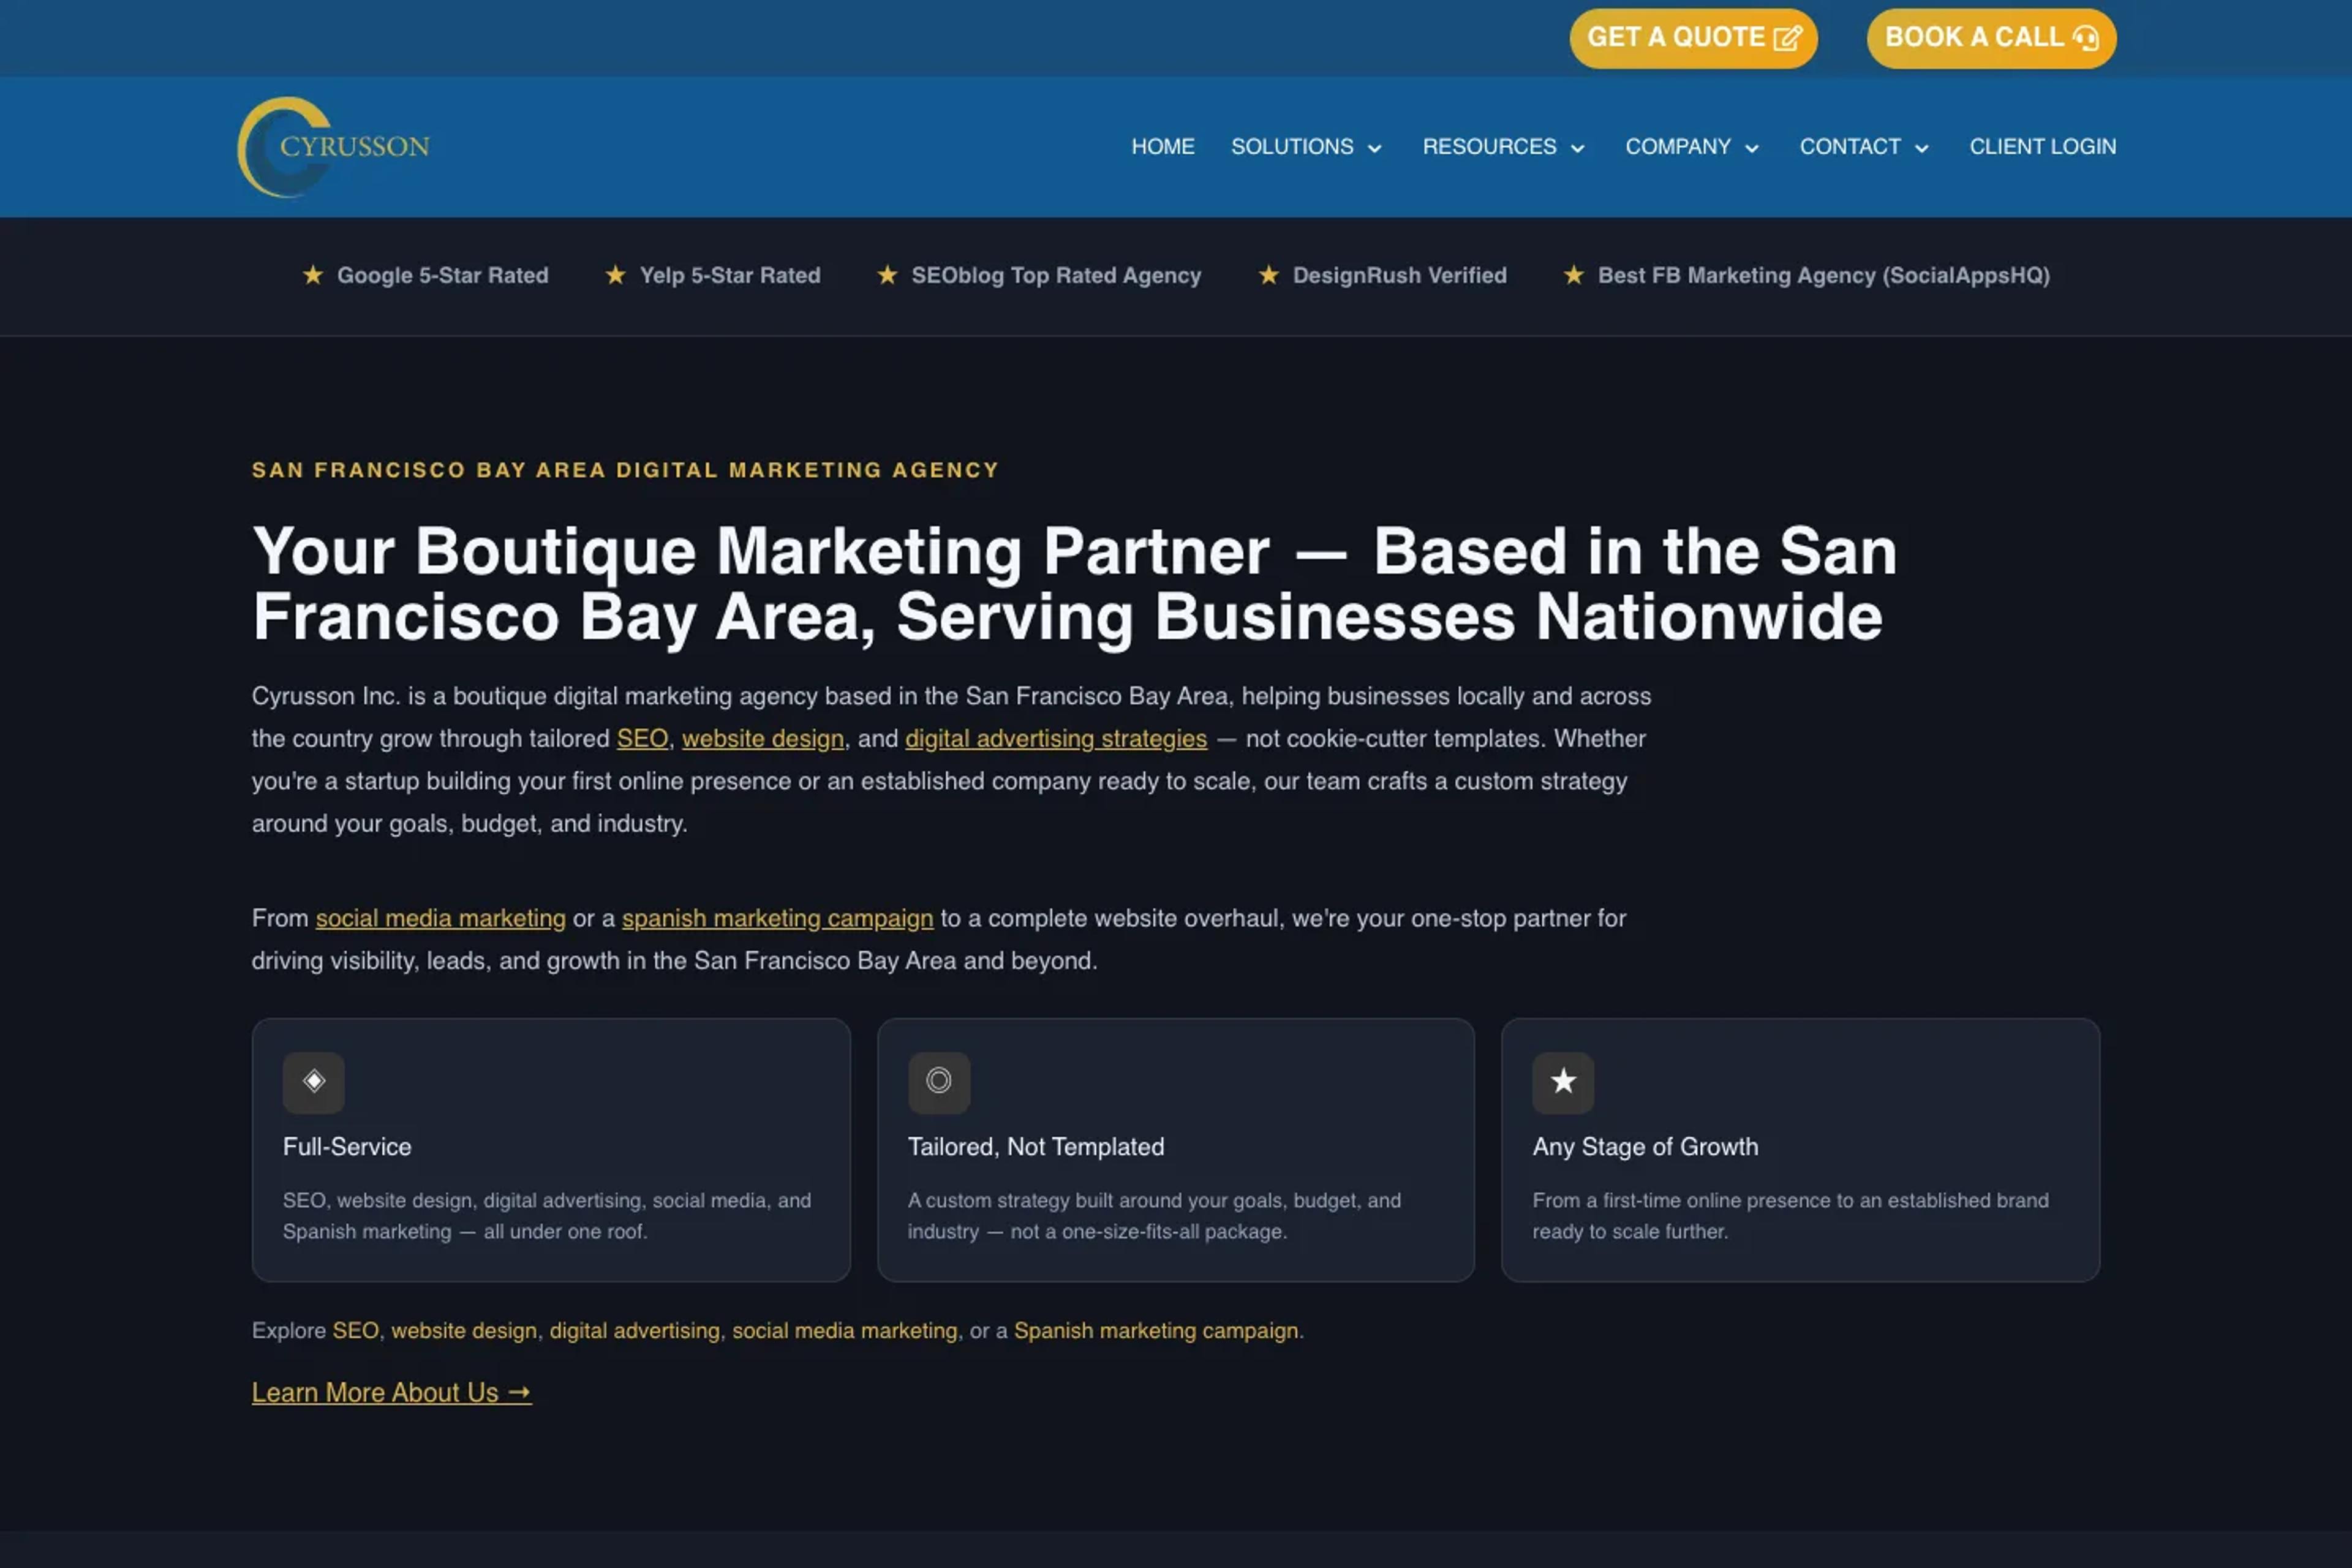Screen dimensions: 2352x1568
Task: Click the star beside SEOblog Top Rated Agency
Action: 887,275
